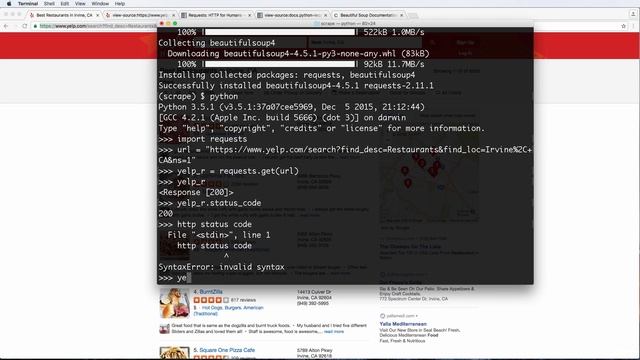640x360 pixels.
Task: Click BurntZilla star rating
Action: point(211,300)
